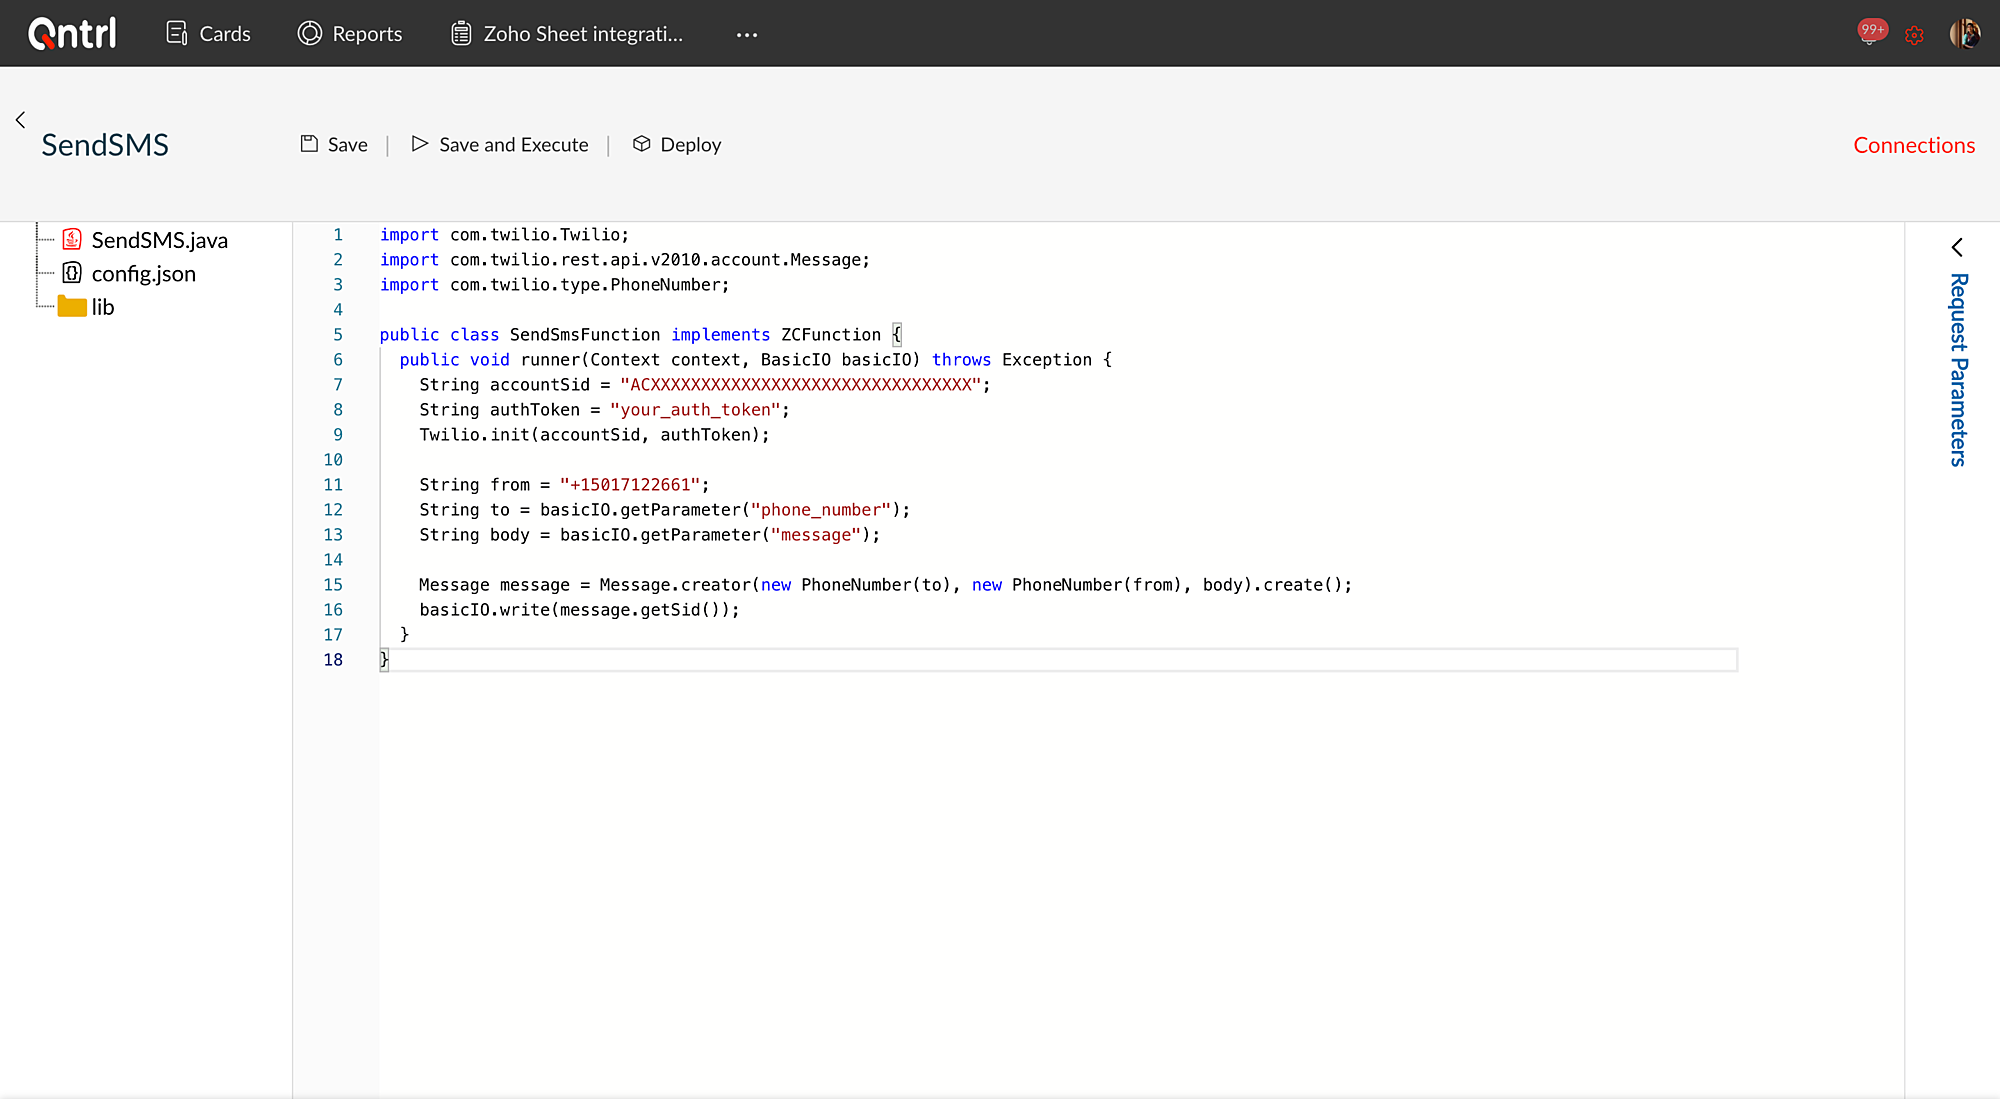Click the throws keyword on line 6

(x=961, y=360)
